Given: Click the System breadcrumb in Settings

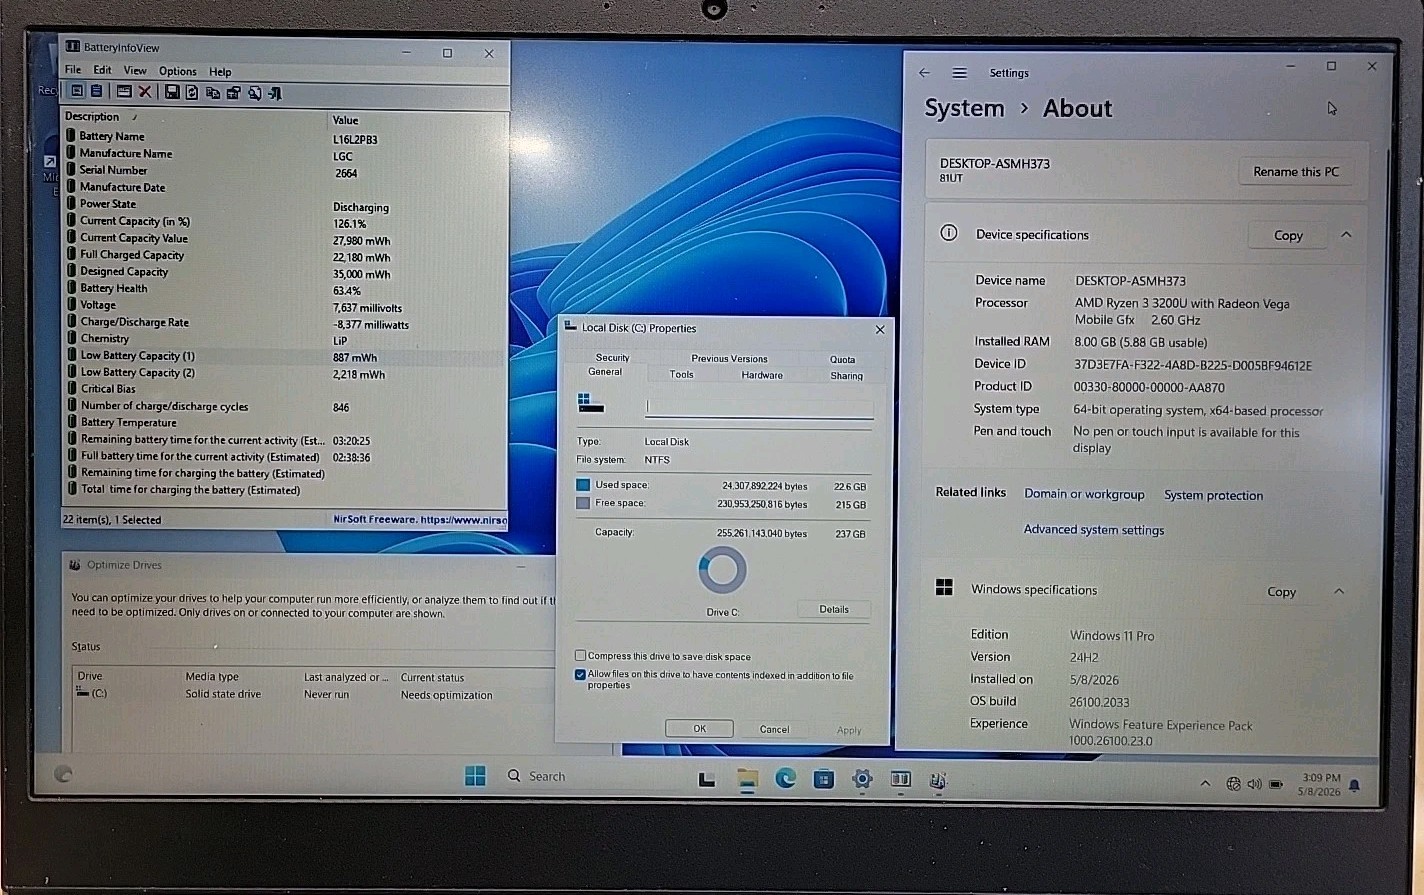Looking at the screenshot, I should click(x=964, y=108).
